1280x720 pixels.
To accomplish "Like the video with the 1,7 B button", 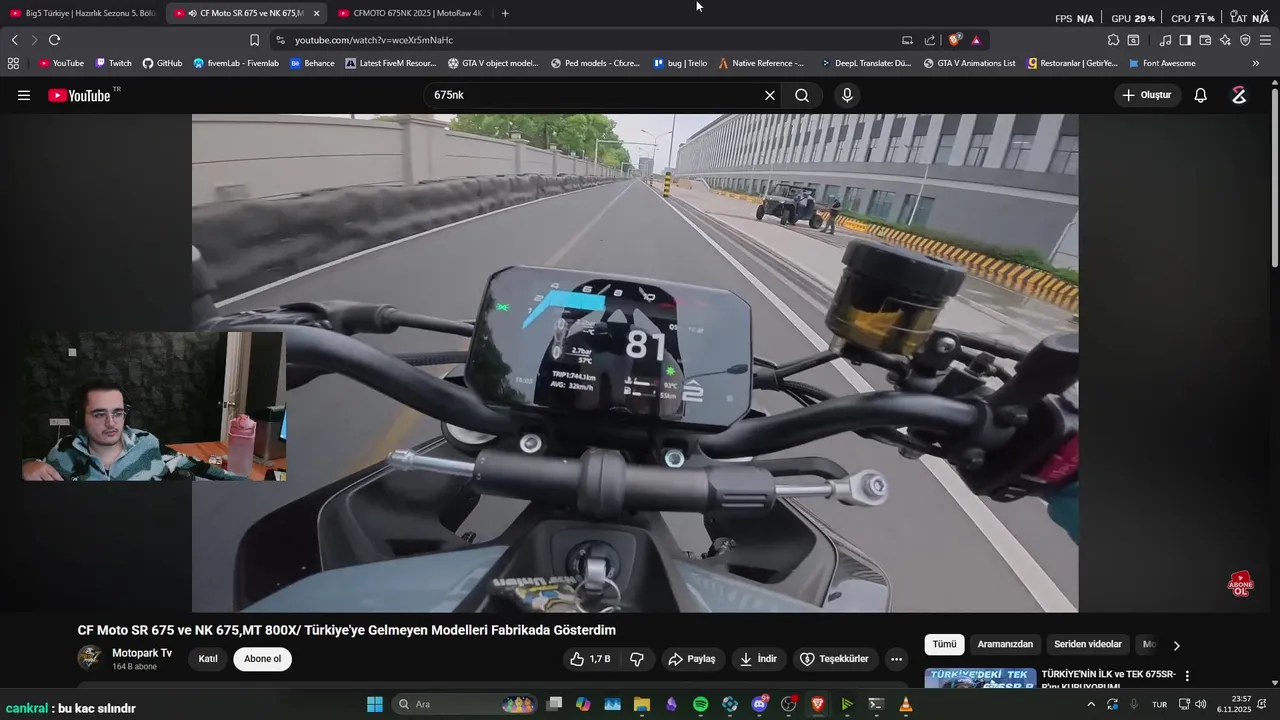I will [590, 659].
